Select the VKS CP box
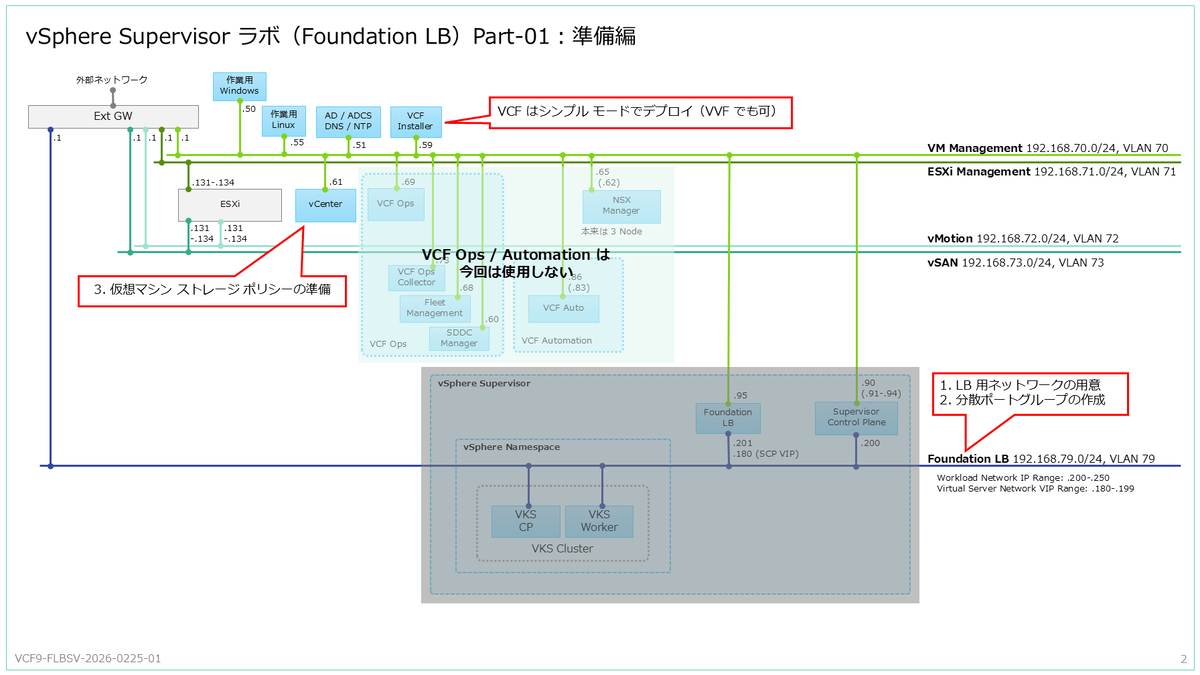The image size is (1200, 675). (x=526, y=521)
